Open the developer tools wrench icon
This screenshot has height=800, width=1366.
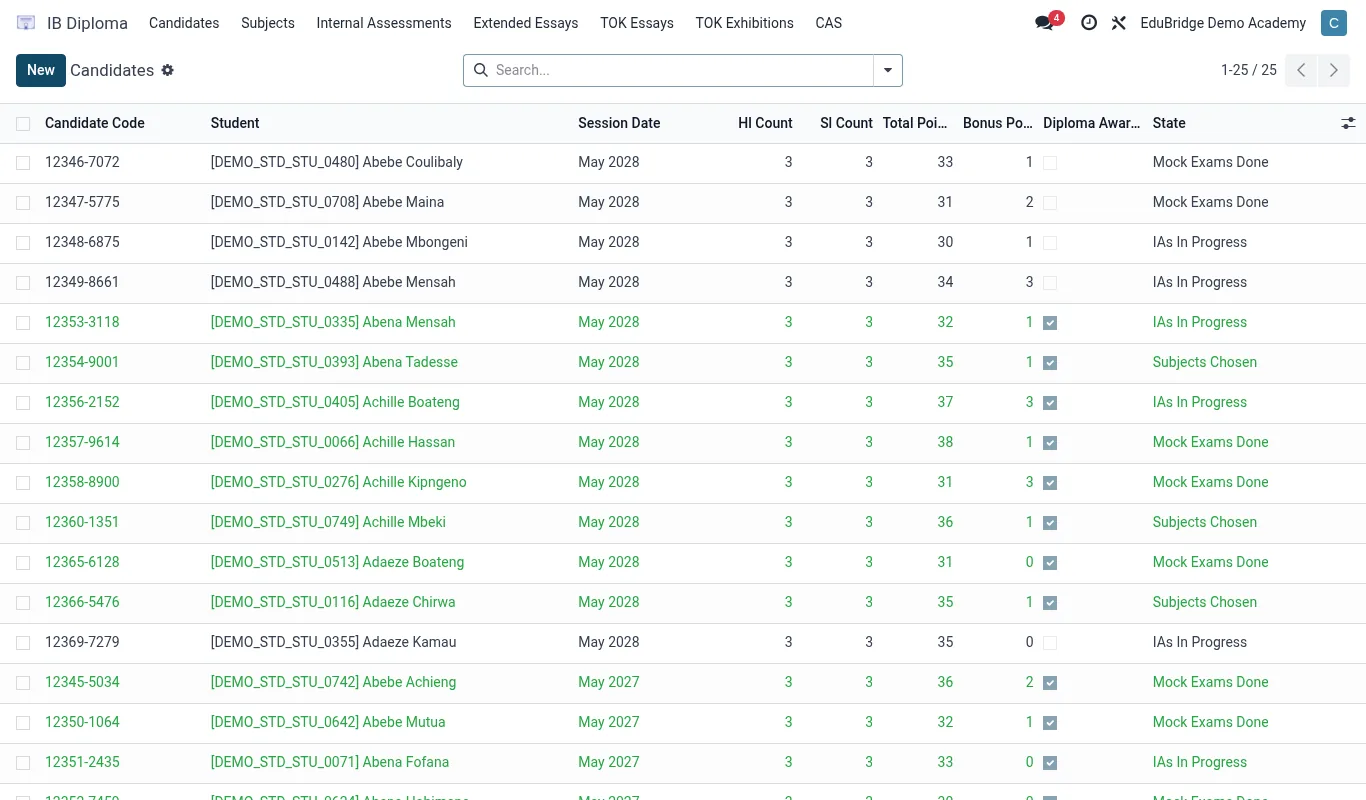coord(1118,23)
